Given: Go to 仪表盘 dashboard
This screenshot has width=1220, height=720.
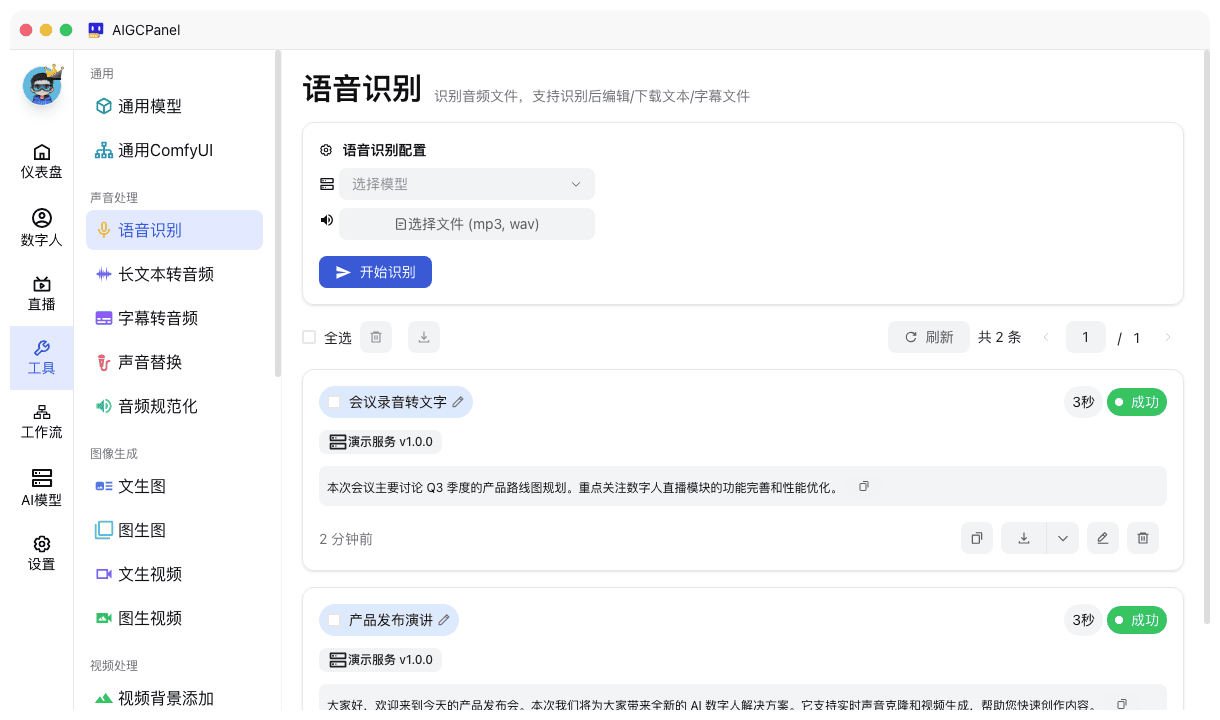Looking at the screenshot, I should [42, 161].
